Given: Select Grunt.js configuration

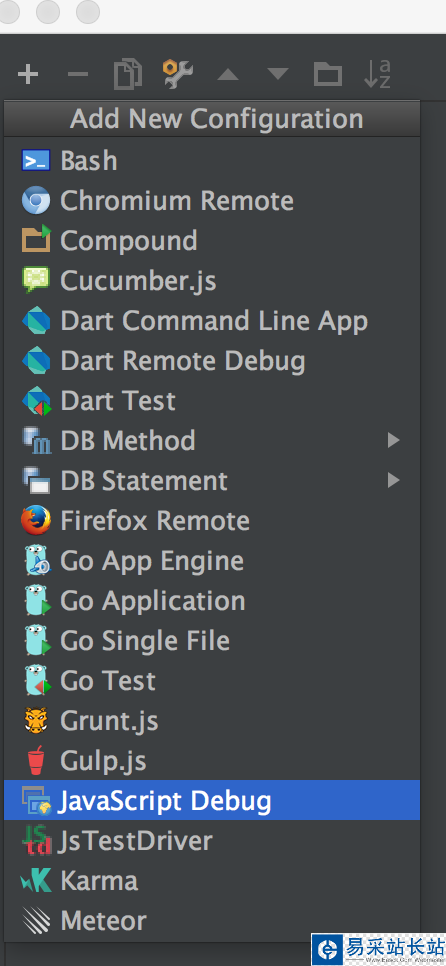Looking at the screenshot, I should [x=212, y=721].
